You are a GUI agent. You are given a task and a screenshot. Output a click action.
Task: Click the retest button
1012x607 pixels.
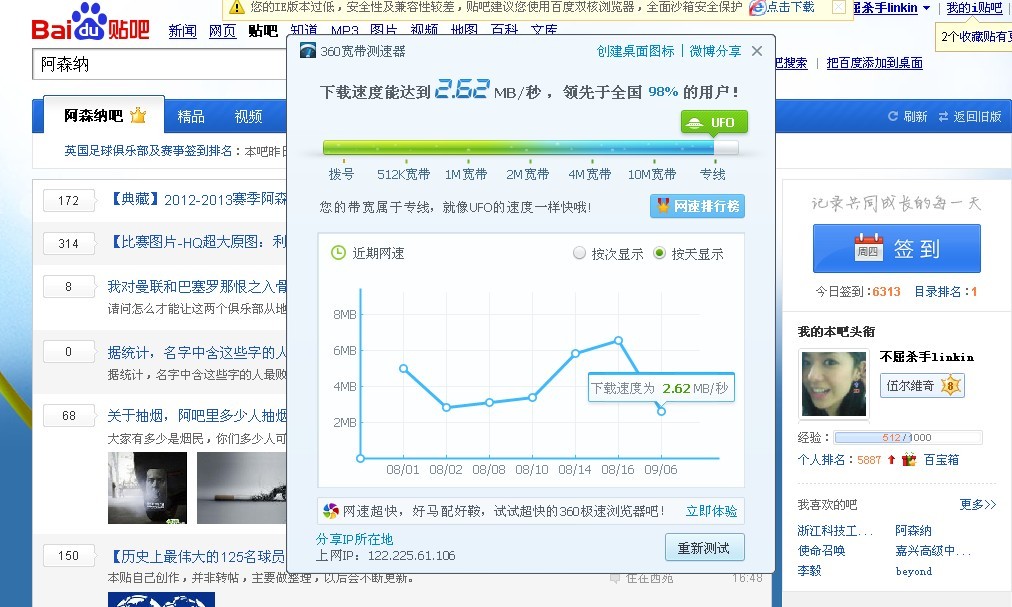704,548
